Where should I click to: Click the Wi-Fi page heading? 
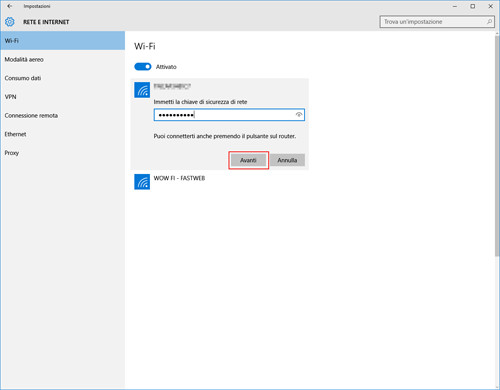pyautogui.click(x=145, y=46)
